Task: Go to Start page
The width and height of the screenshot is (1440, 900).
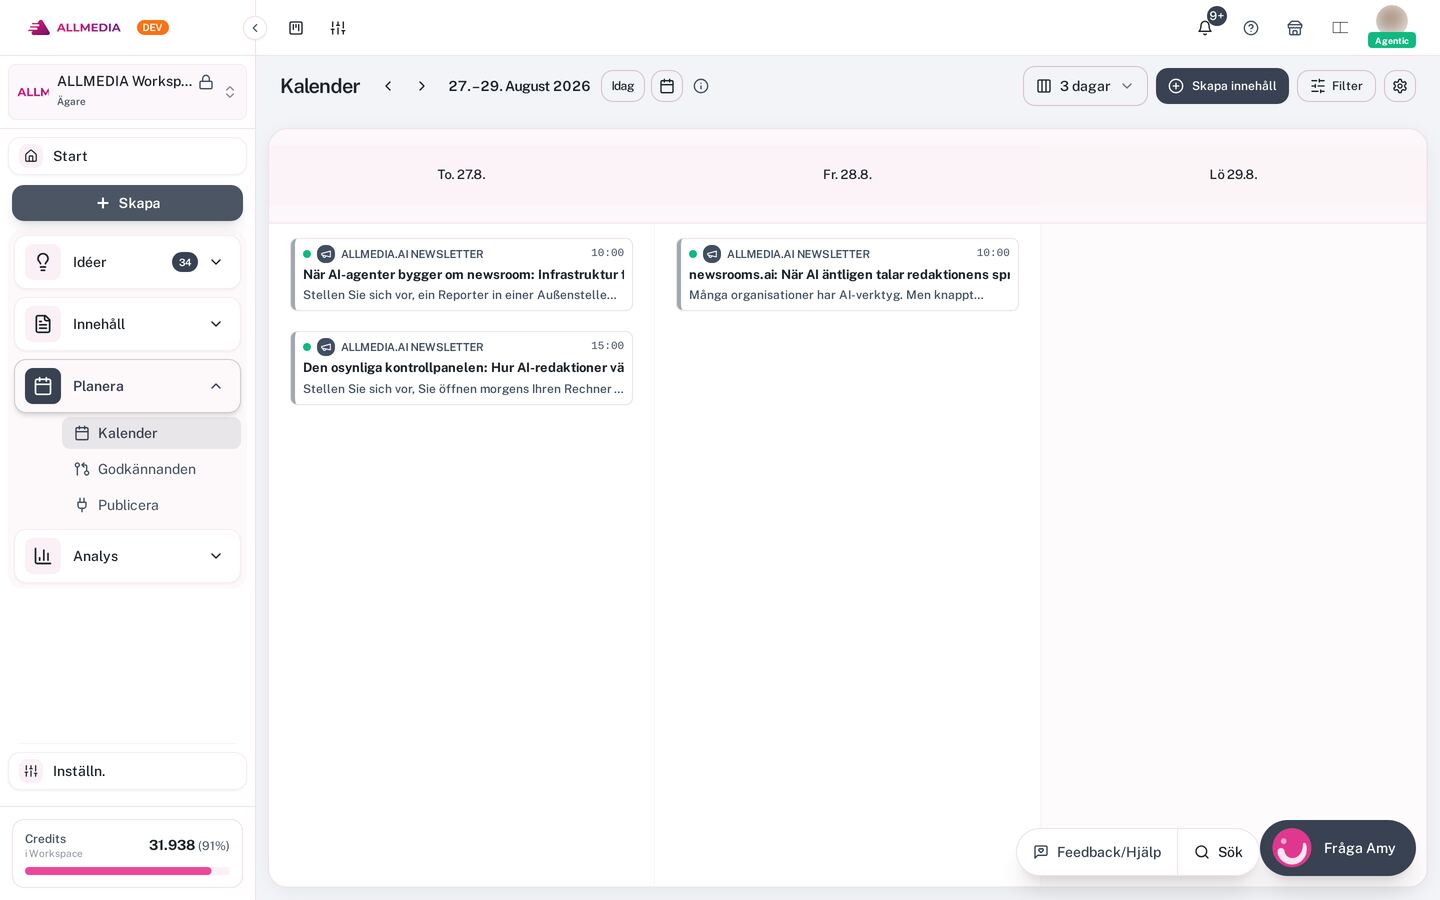Action: point(127,156)
